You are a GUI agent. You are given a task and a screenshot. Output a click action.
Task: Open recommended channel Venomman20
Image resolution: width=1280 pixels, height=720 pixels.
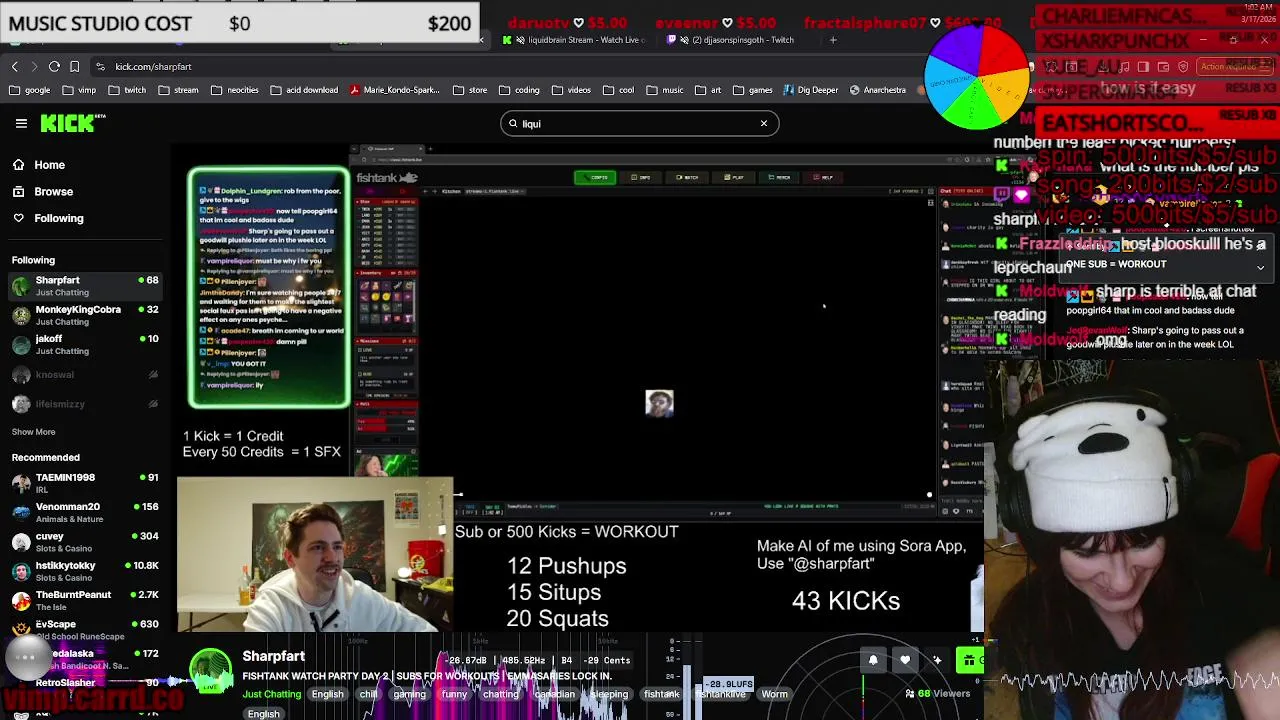85,512
